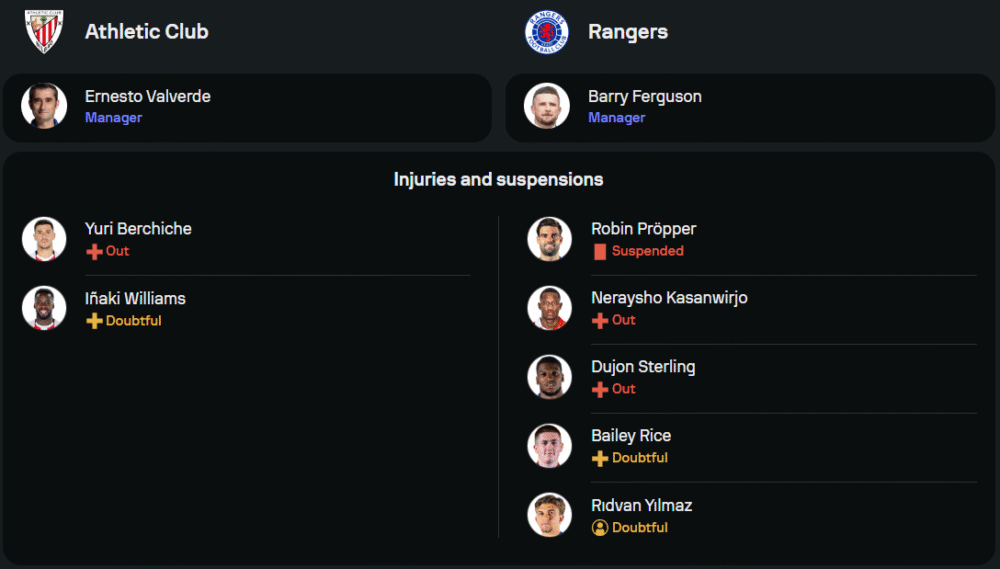The width and height of the screenshot is (1000, 569).
Task: Click Yuri Berchiche's red injury cross icon
Action: pyautogui.click(x=95, y=252)
